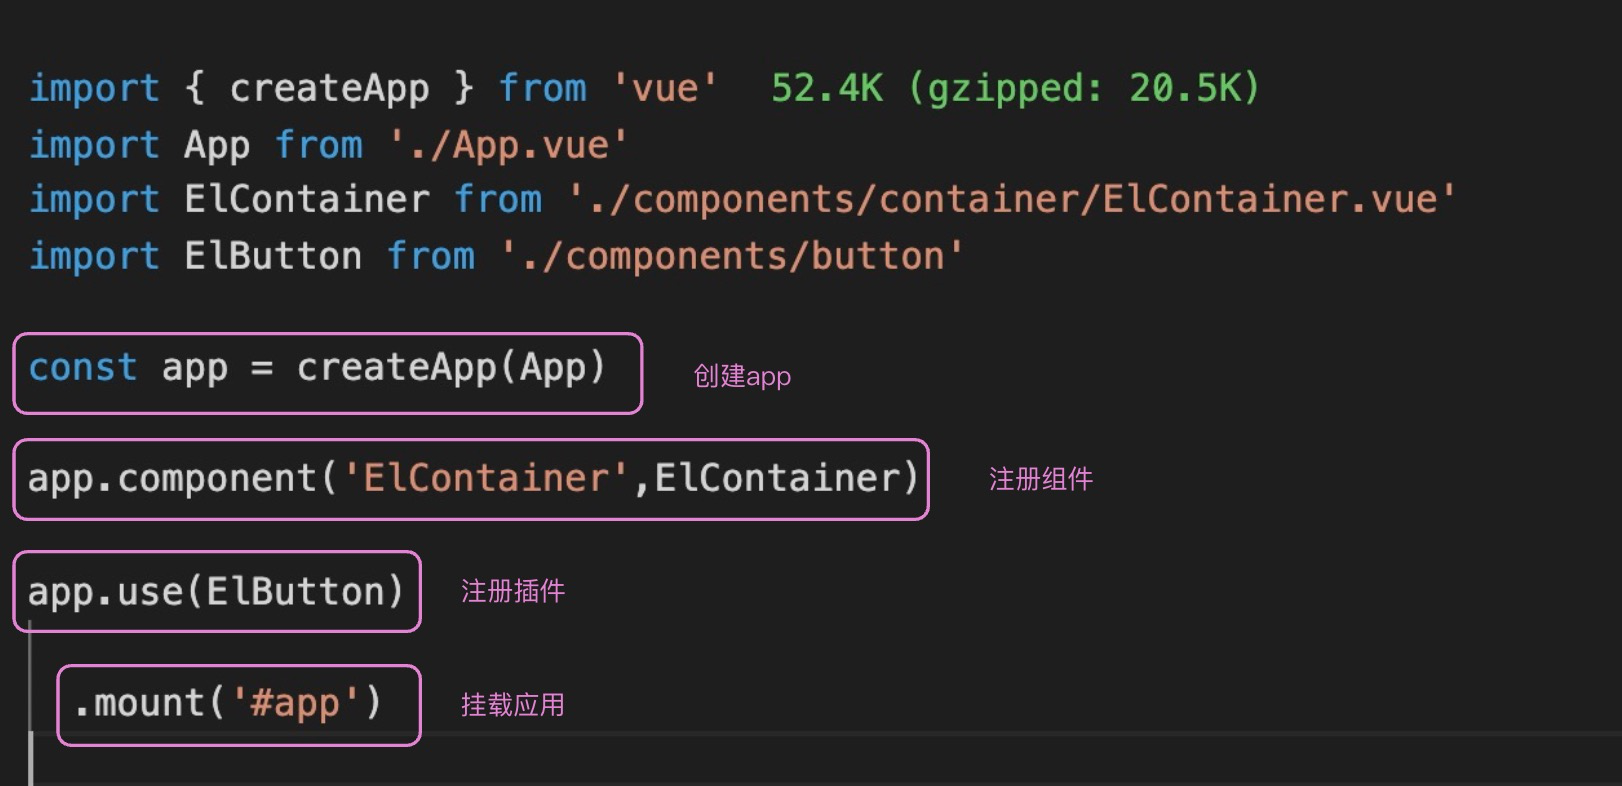Click the 注册插件 annotation label
Screen dimensions: 1622x786
[513, 592]
